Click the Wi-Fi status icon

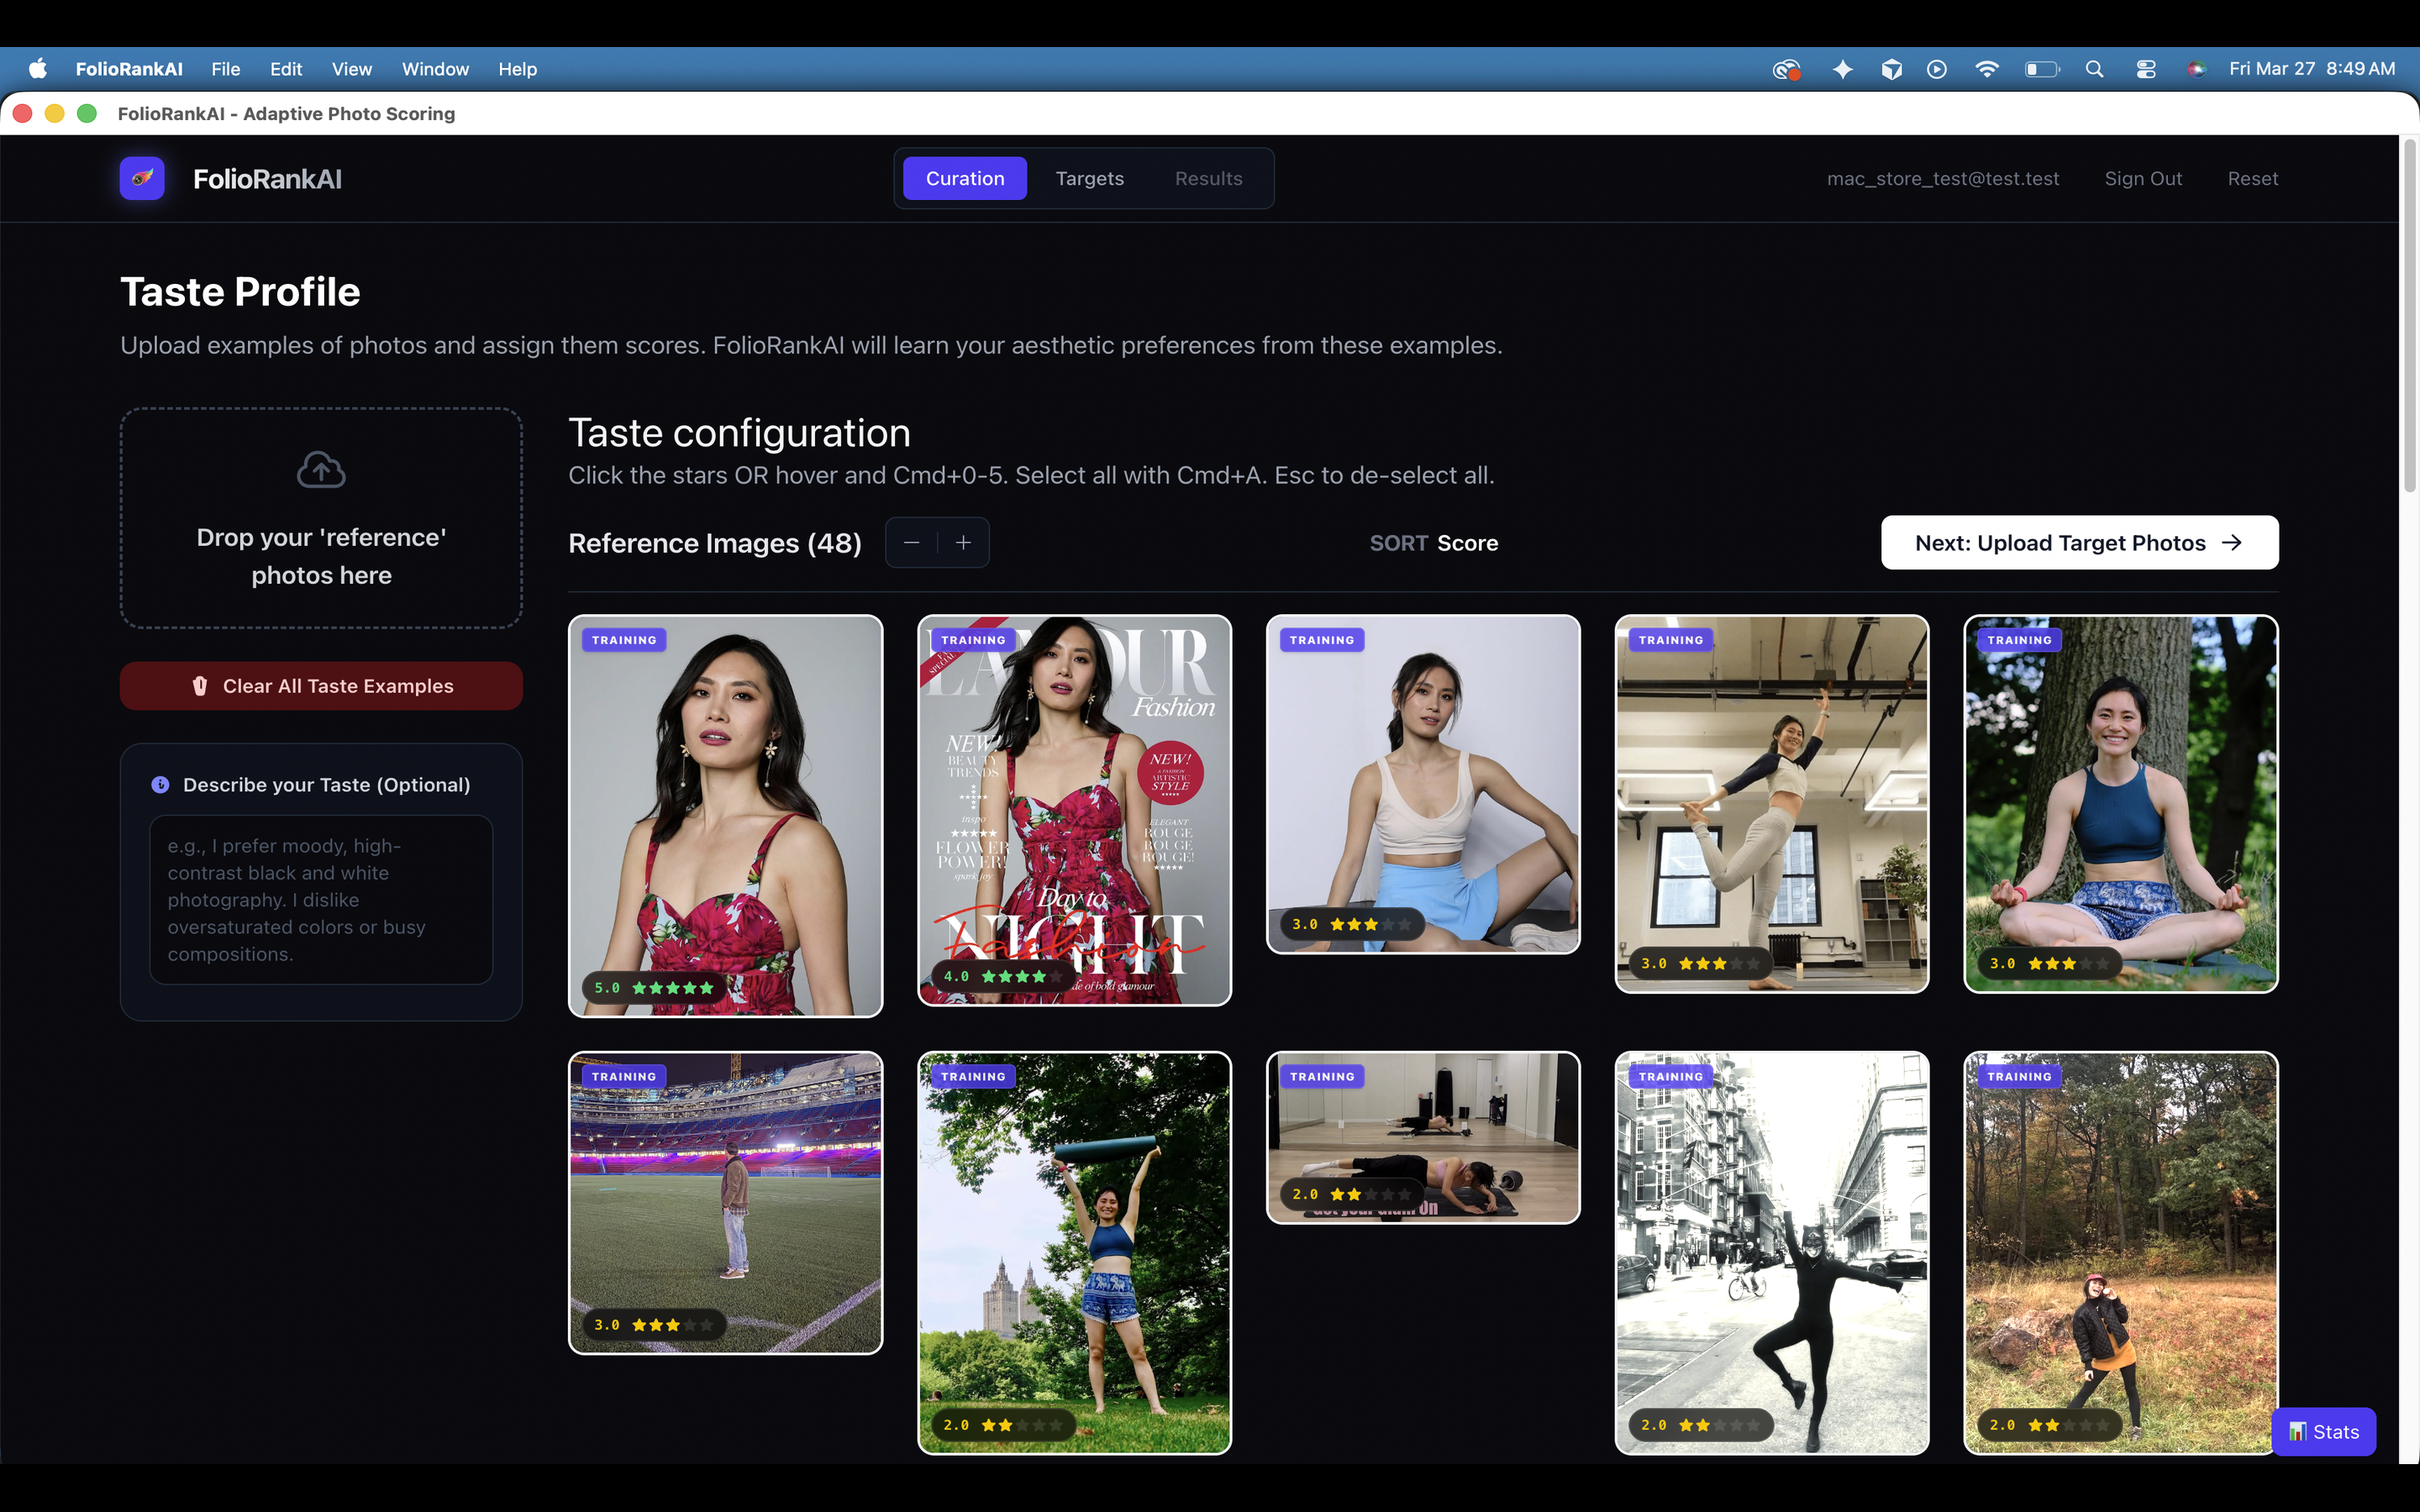click(1987, 69)
